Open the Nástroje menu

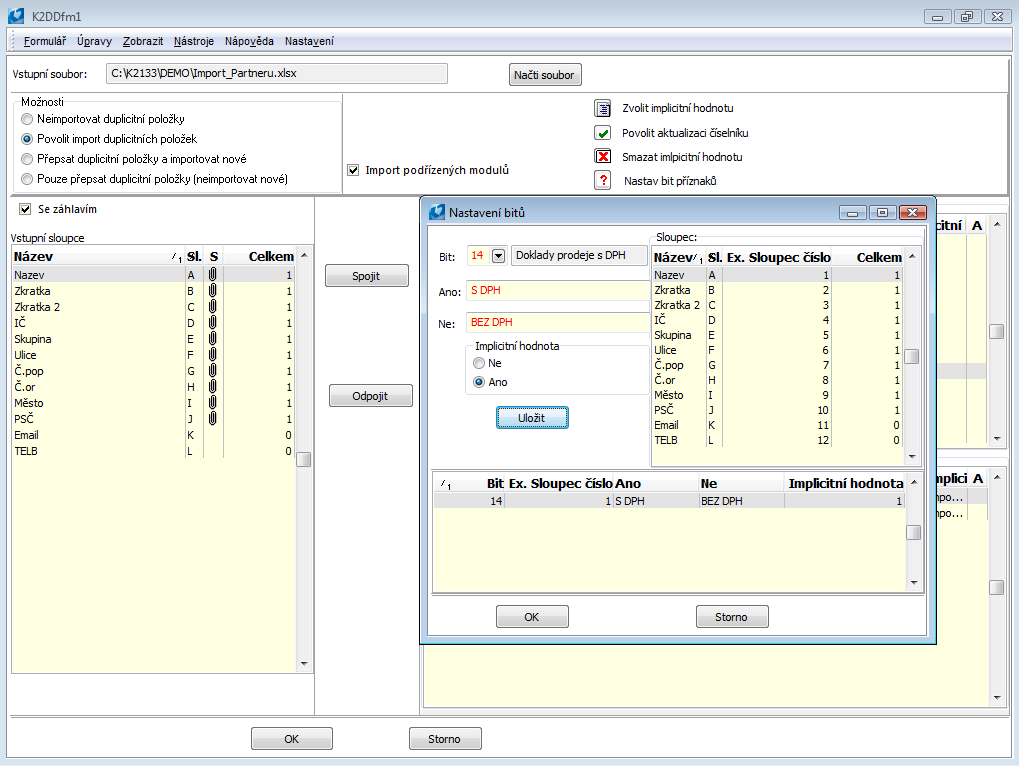point(194,41)
